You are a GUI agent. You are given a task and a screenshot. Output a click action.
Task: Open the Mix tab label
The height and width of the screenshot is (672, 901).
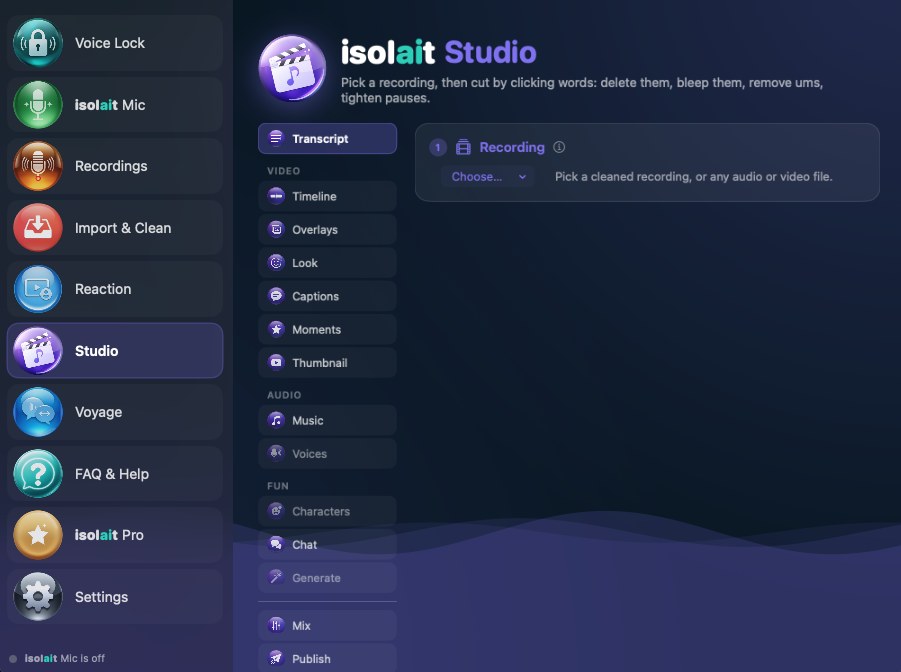tap(301, 626)
